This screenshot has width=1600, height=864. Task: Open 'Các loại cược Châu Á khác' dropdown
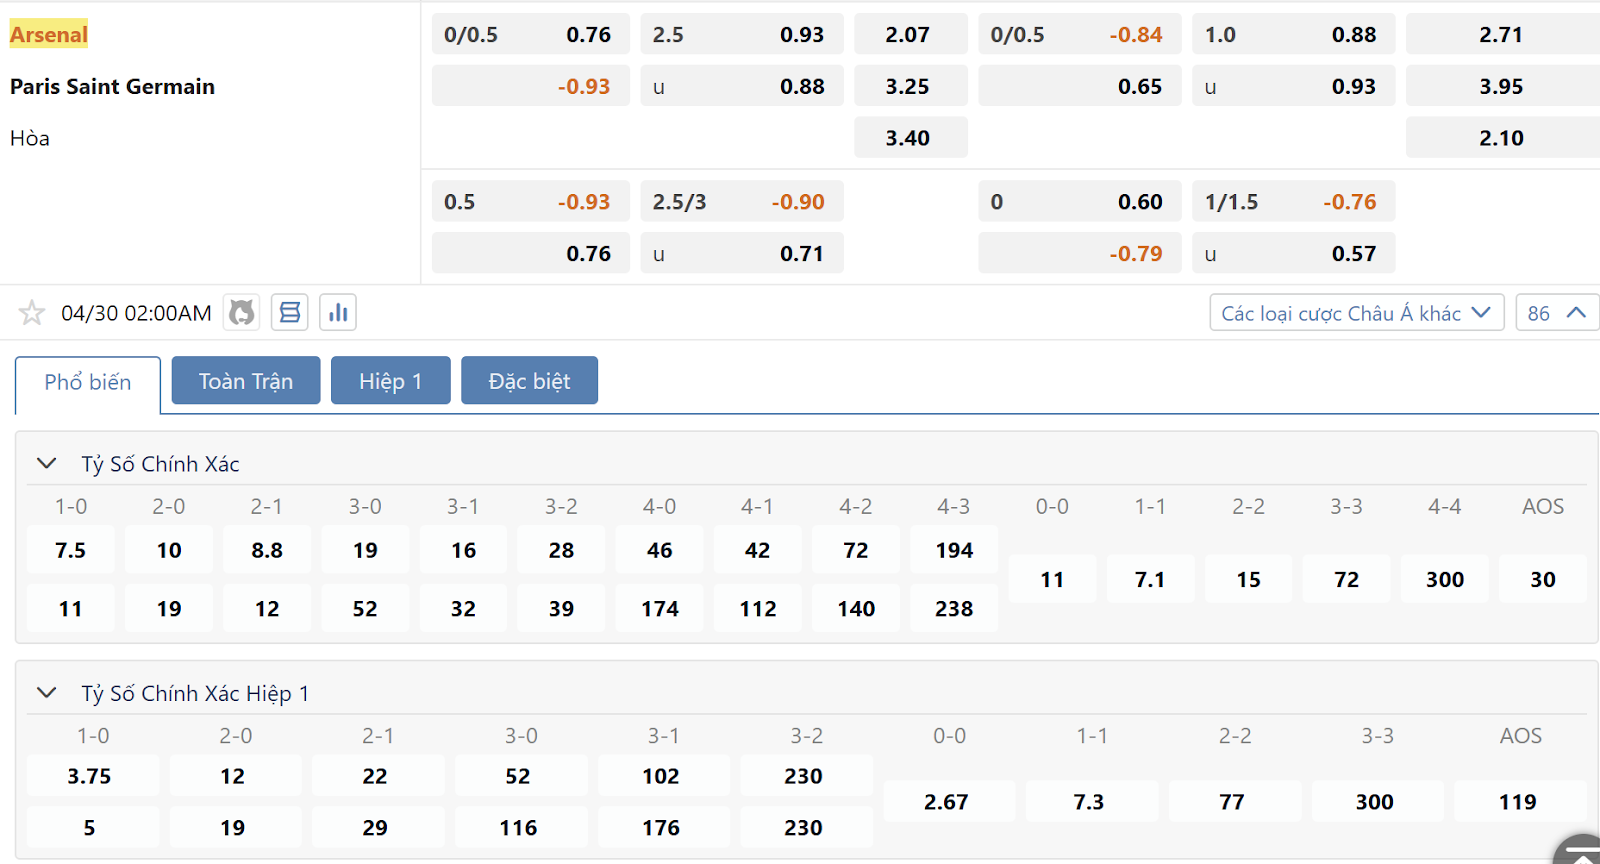(1356, 313)
